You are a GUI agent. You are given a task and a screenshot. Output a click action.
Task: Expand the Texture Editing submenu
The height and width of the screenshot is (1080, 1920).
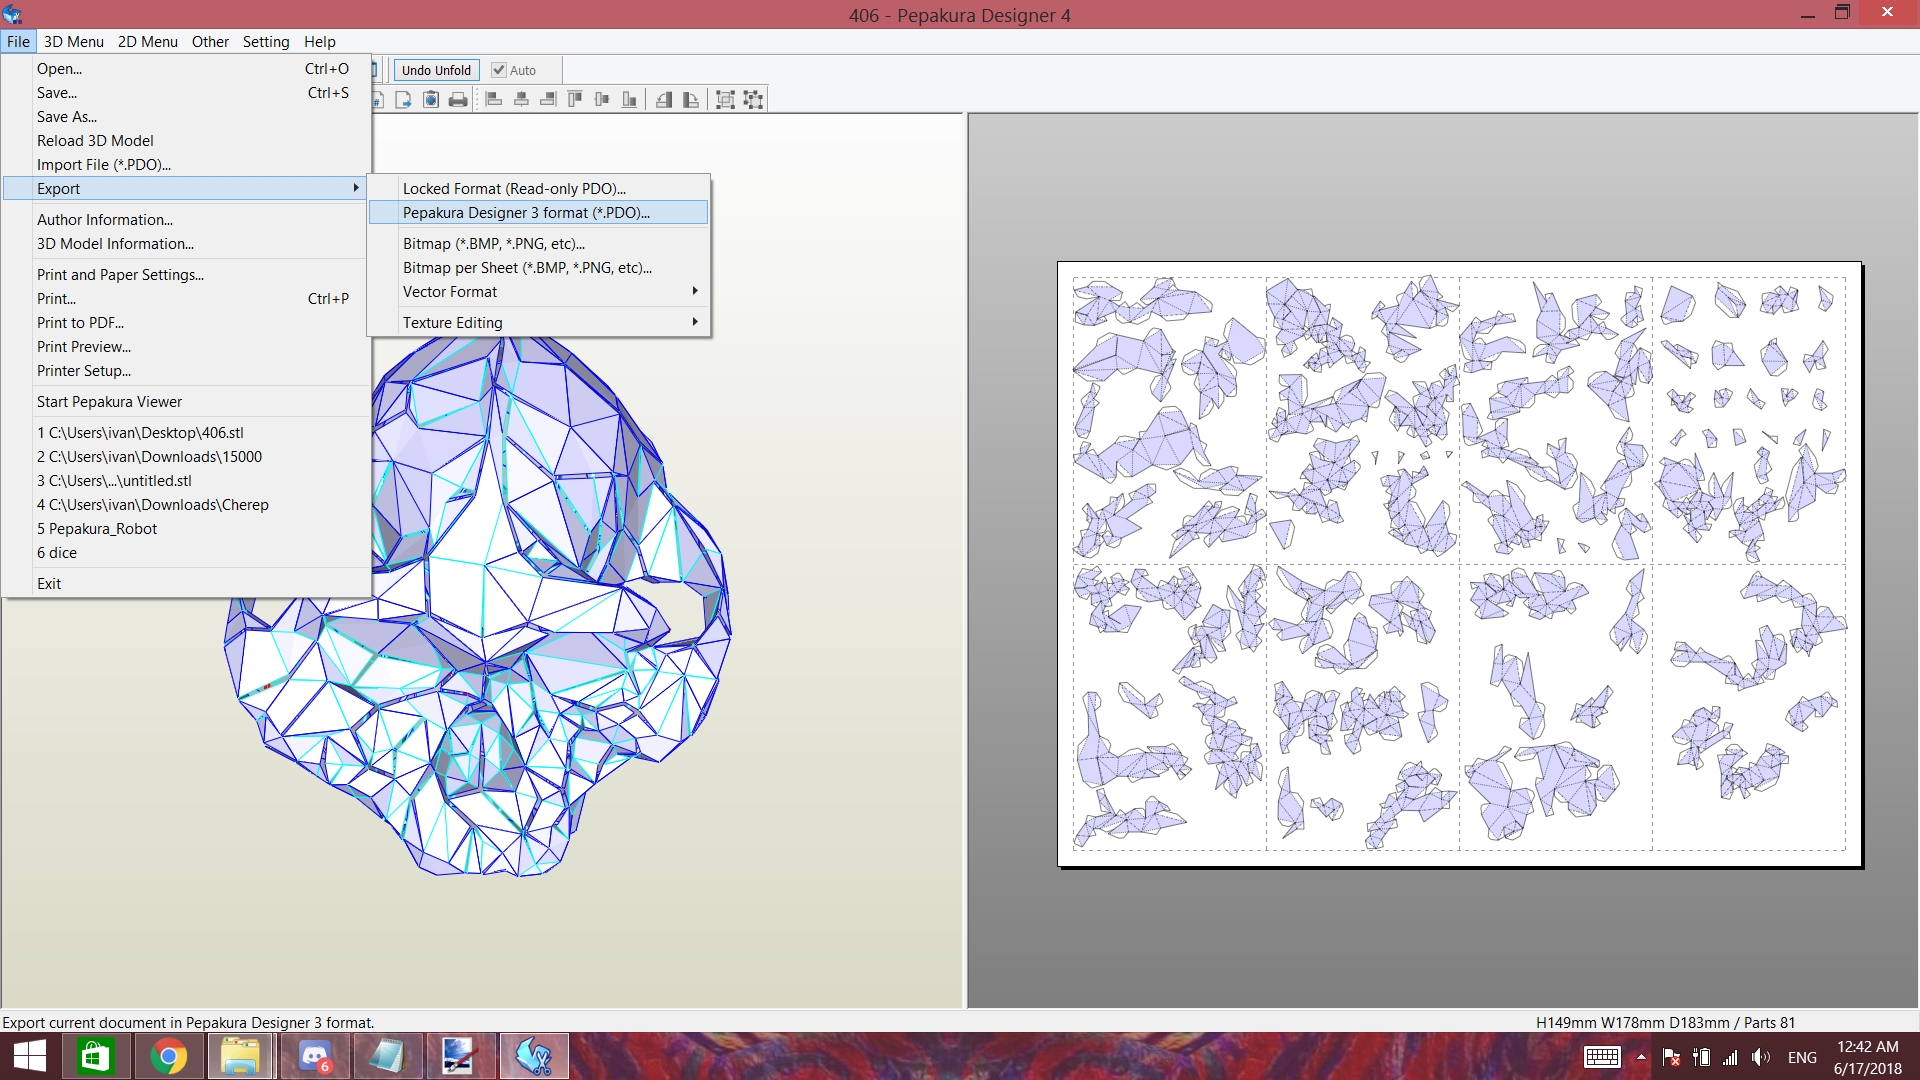(694, 322)
